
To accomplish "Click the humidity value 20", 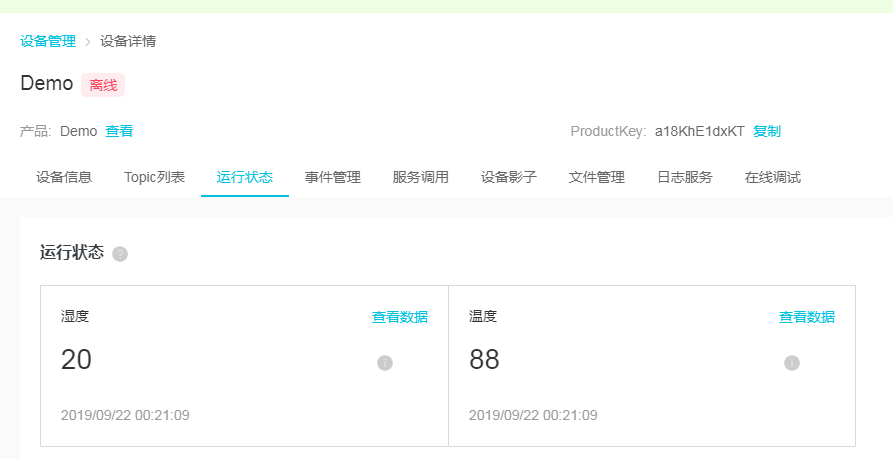I will coord(76,360).
